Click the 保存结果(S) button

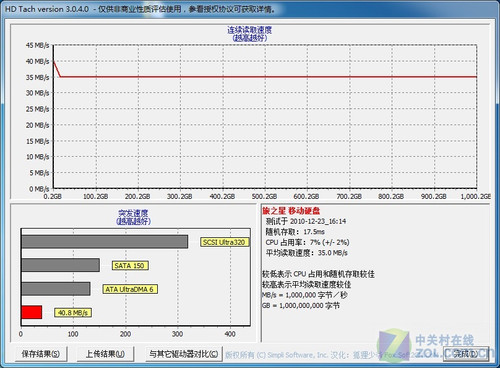coord(41,354)
